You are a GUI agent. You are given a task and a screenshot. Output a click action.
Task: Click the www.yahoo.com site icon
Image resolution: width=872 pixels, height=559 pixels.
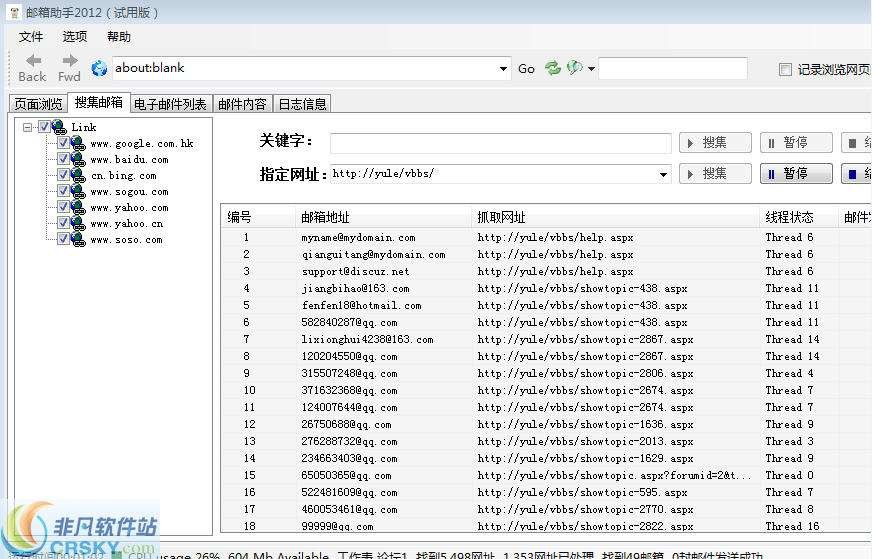78,207
